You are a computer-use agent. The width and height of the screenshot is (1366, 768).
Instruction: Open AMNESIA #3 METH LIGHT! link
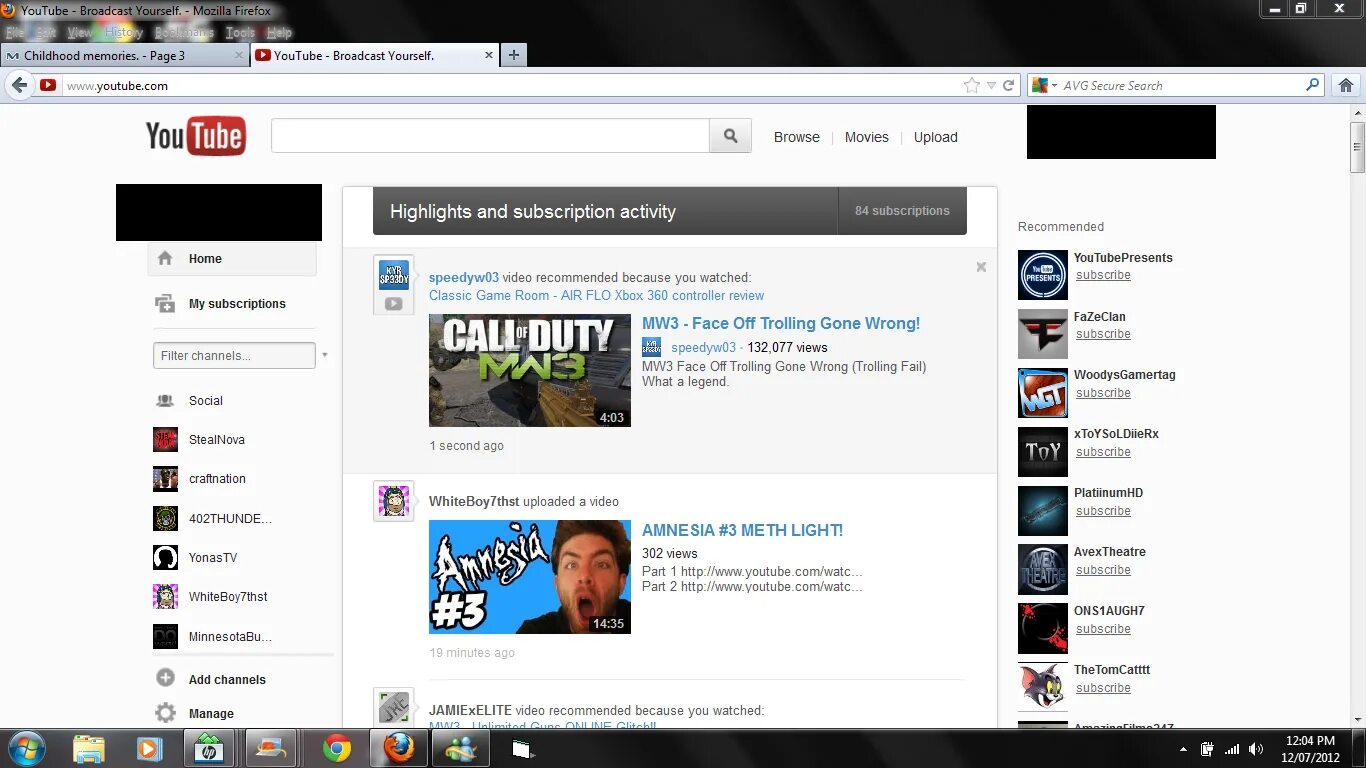[742, 530]
